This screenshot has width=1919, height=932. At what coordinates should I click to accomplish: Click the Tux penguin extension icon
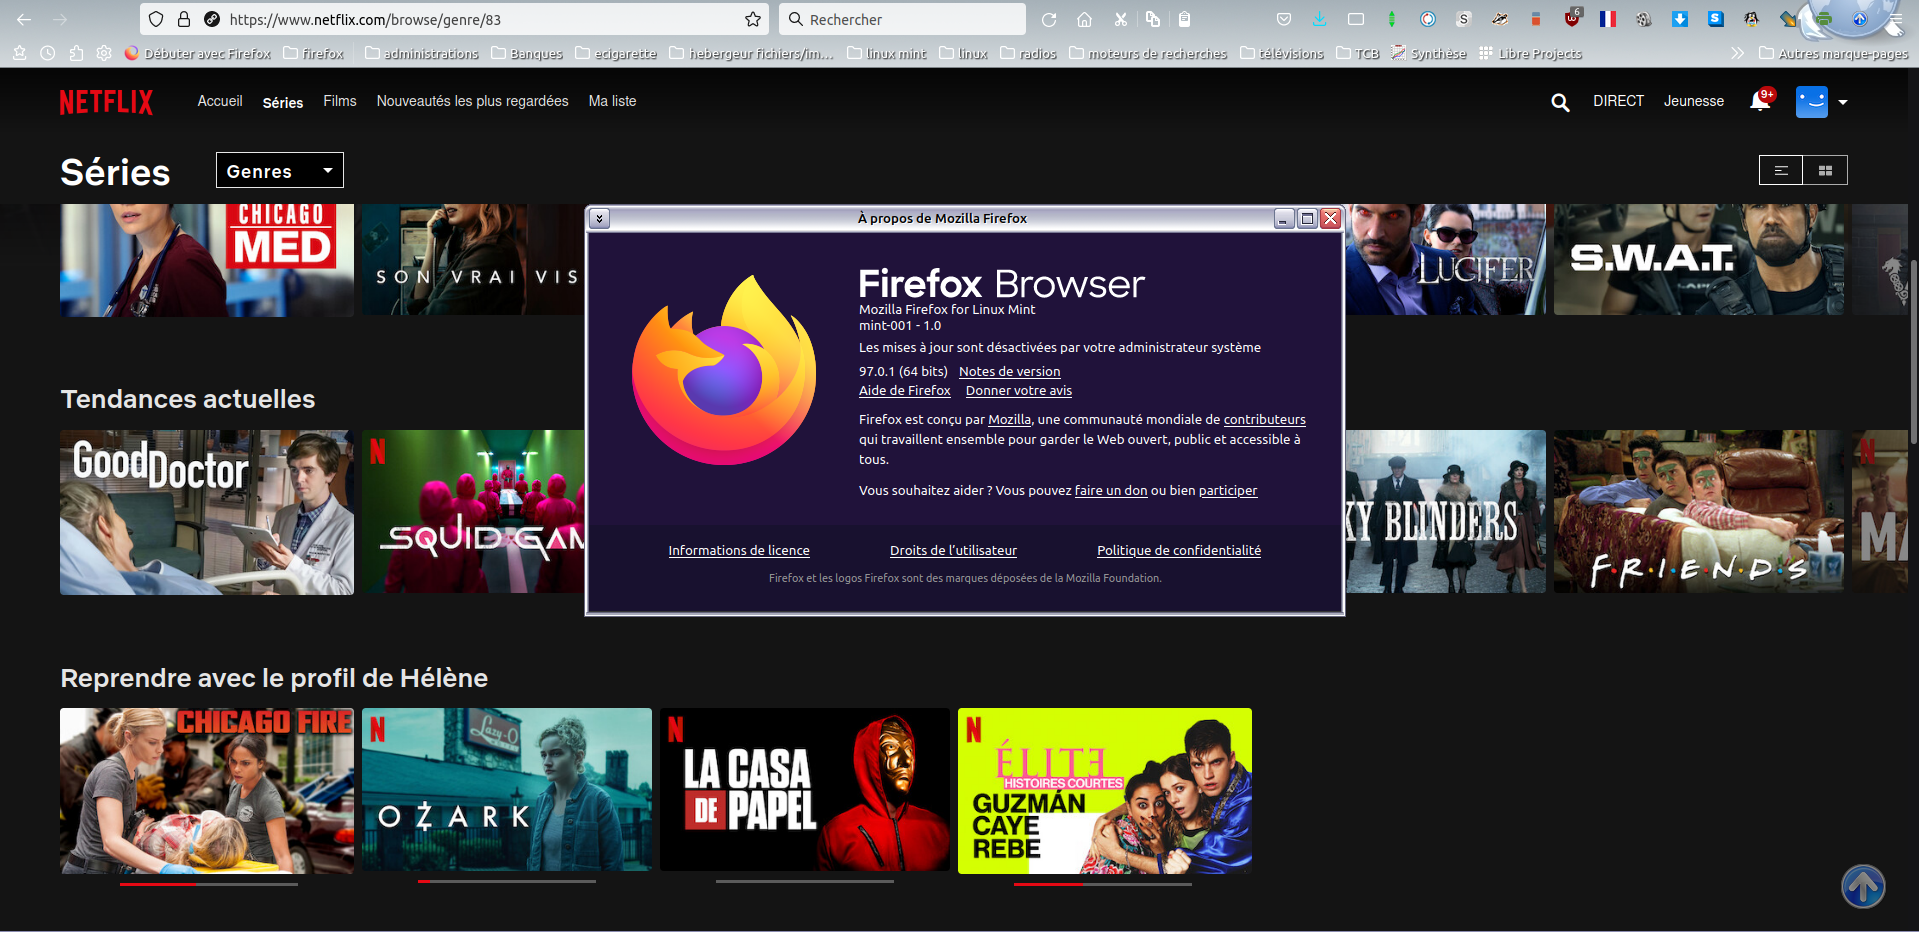[x=1752, y=19]
